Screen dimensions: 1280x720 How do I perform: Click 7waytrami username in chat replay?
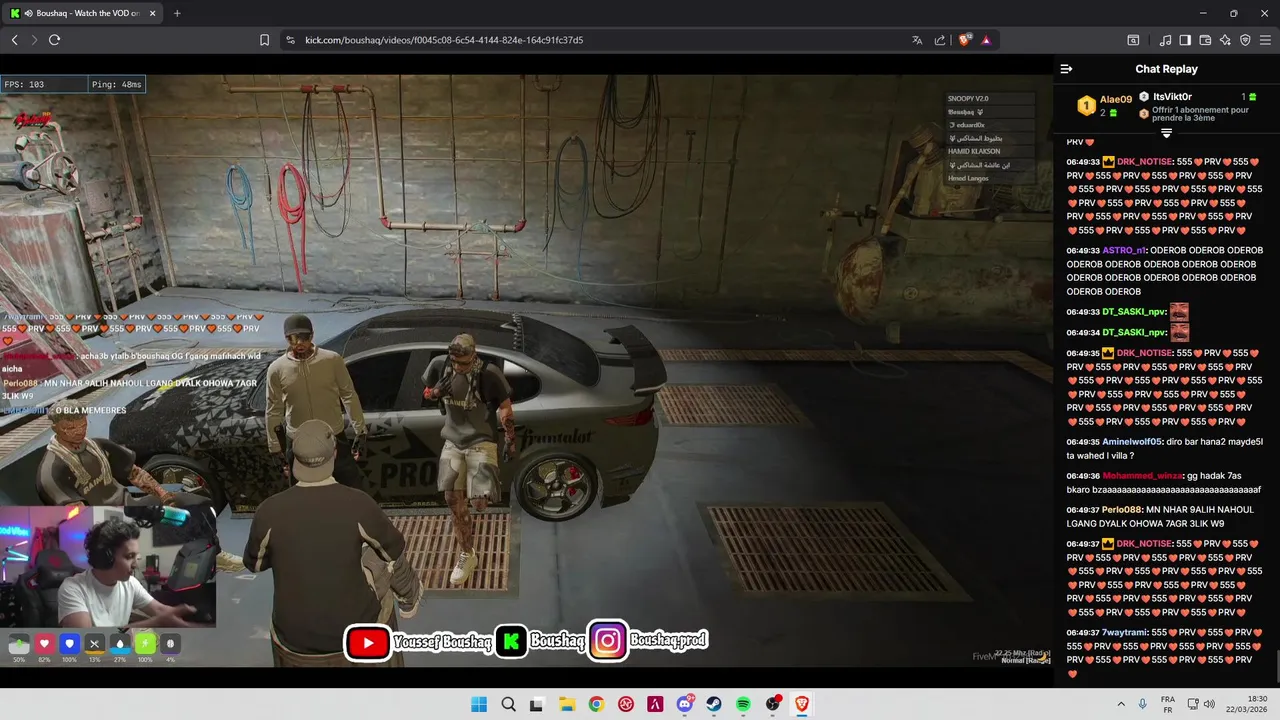tap(1124, 633)
